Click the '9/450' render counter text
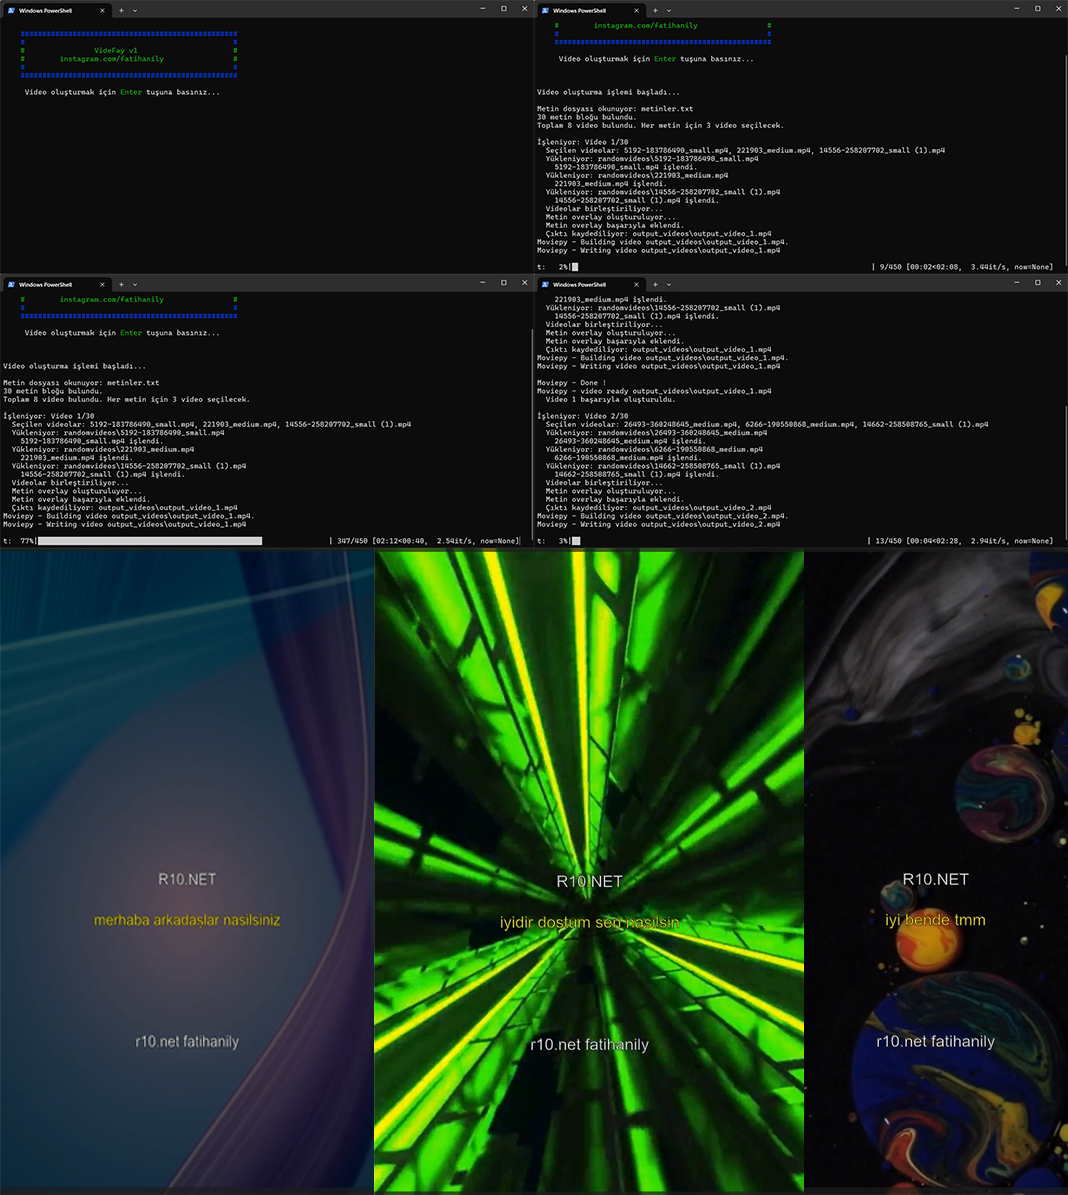Viewport: 1068px width, 1195px height. pyautogui.click(x=890, y=267)
